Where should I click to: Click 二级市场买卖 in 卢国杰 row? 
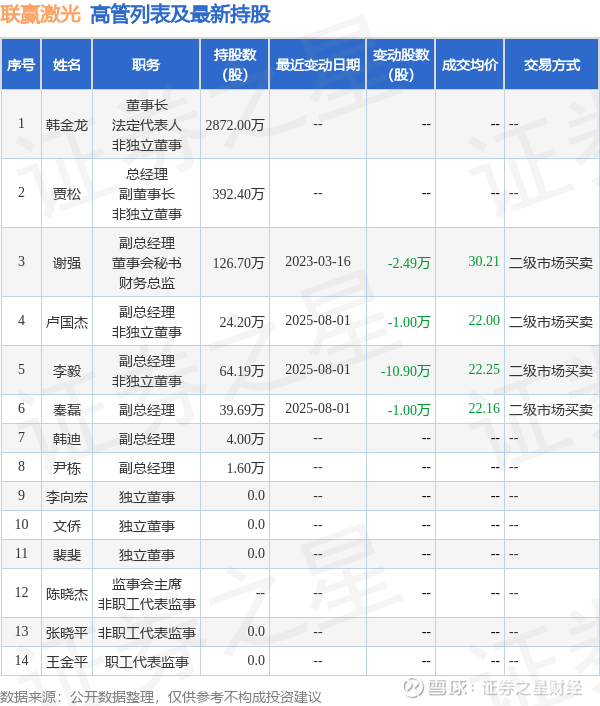click(x=551, y=322)
